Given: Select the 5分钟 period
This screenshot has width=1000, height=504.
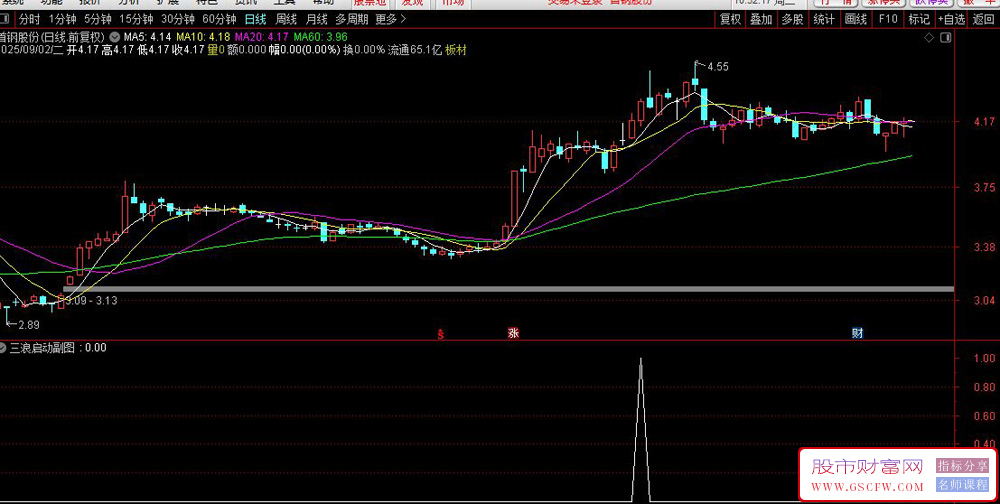Looking at the screenshot, I should [x=98, y=19].
